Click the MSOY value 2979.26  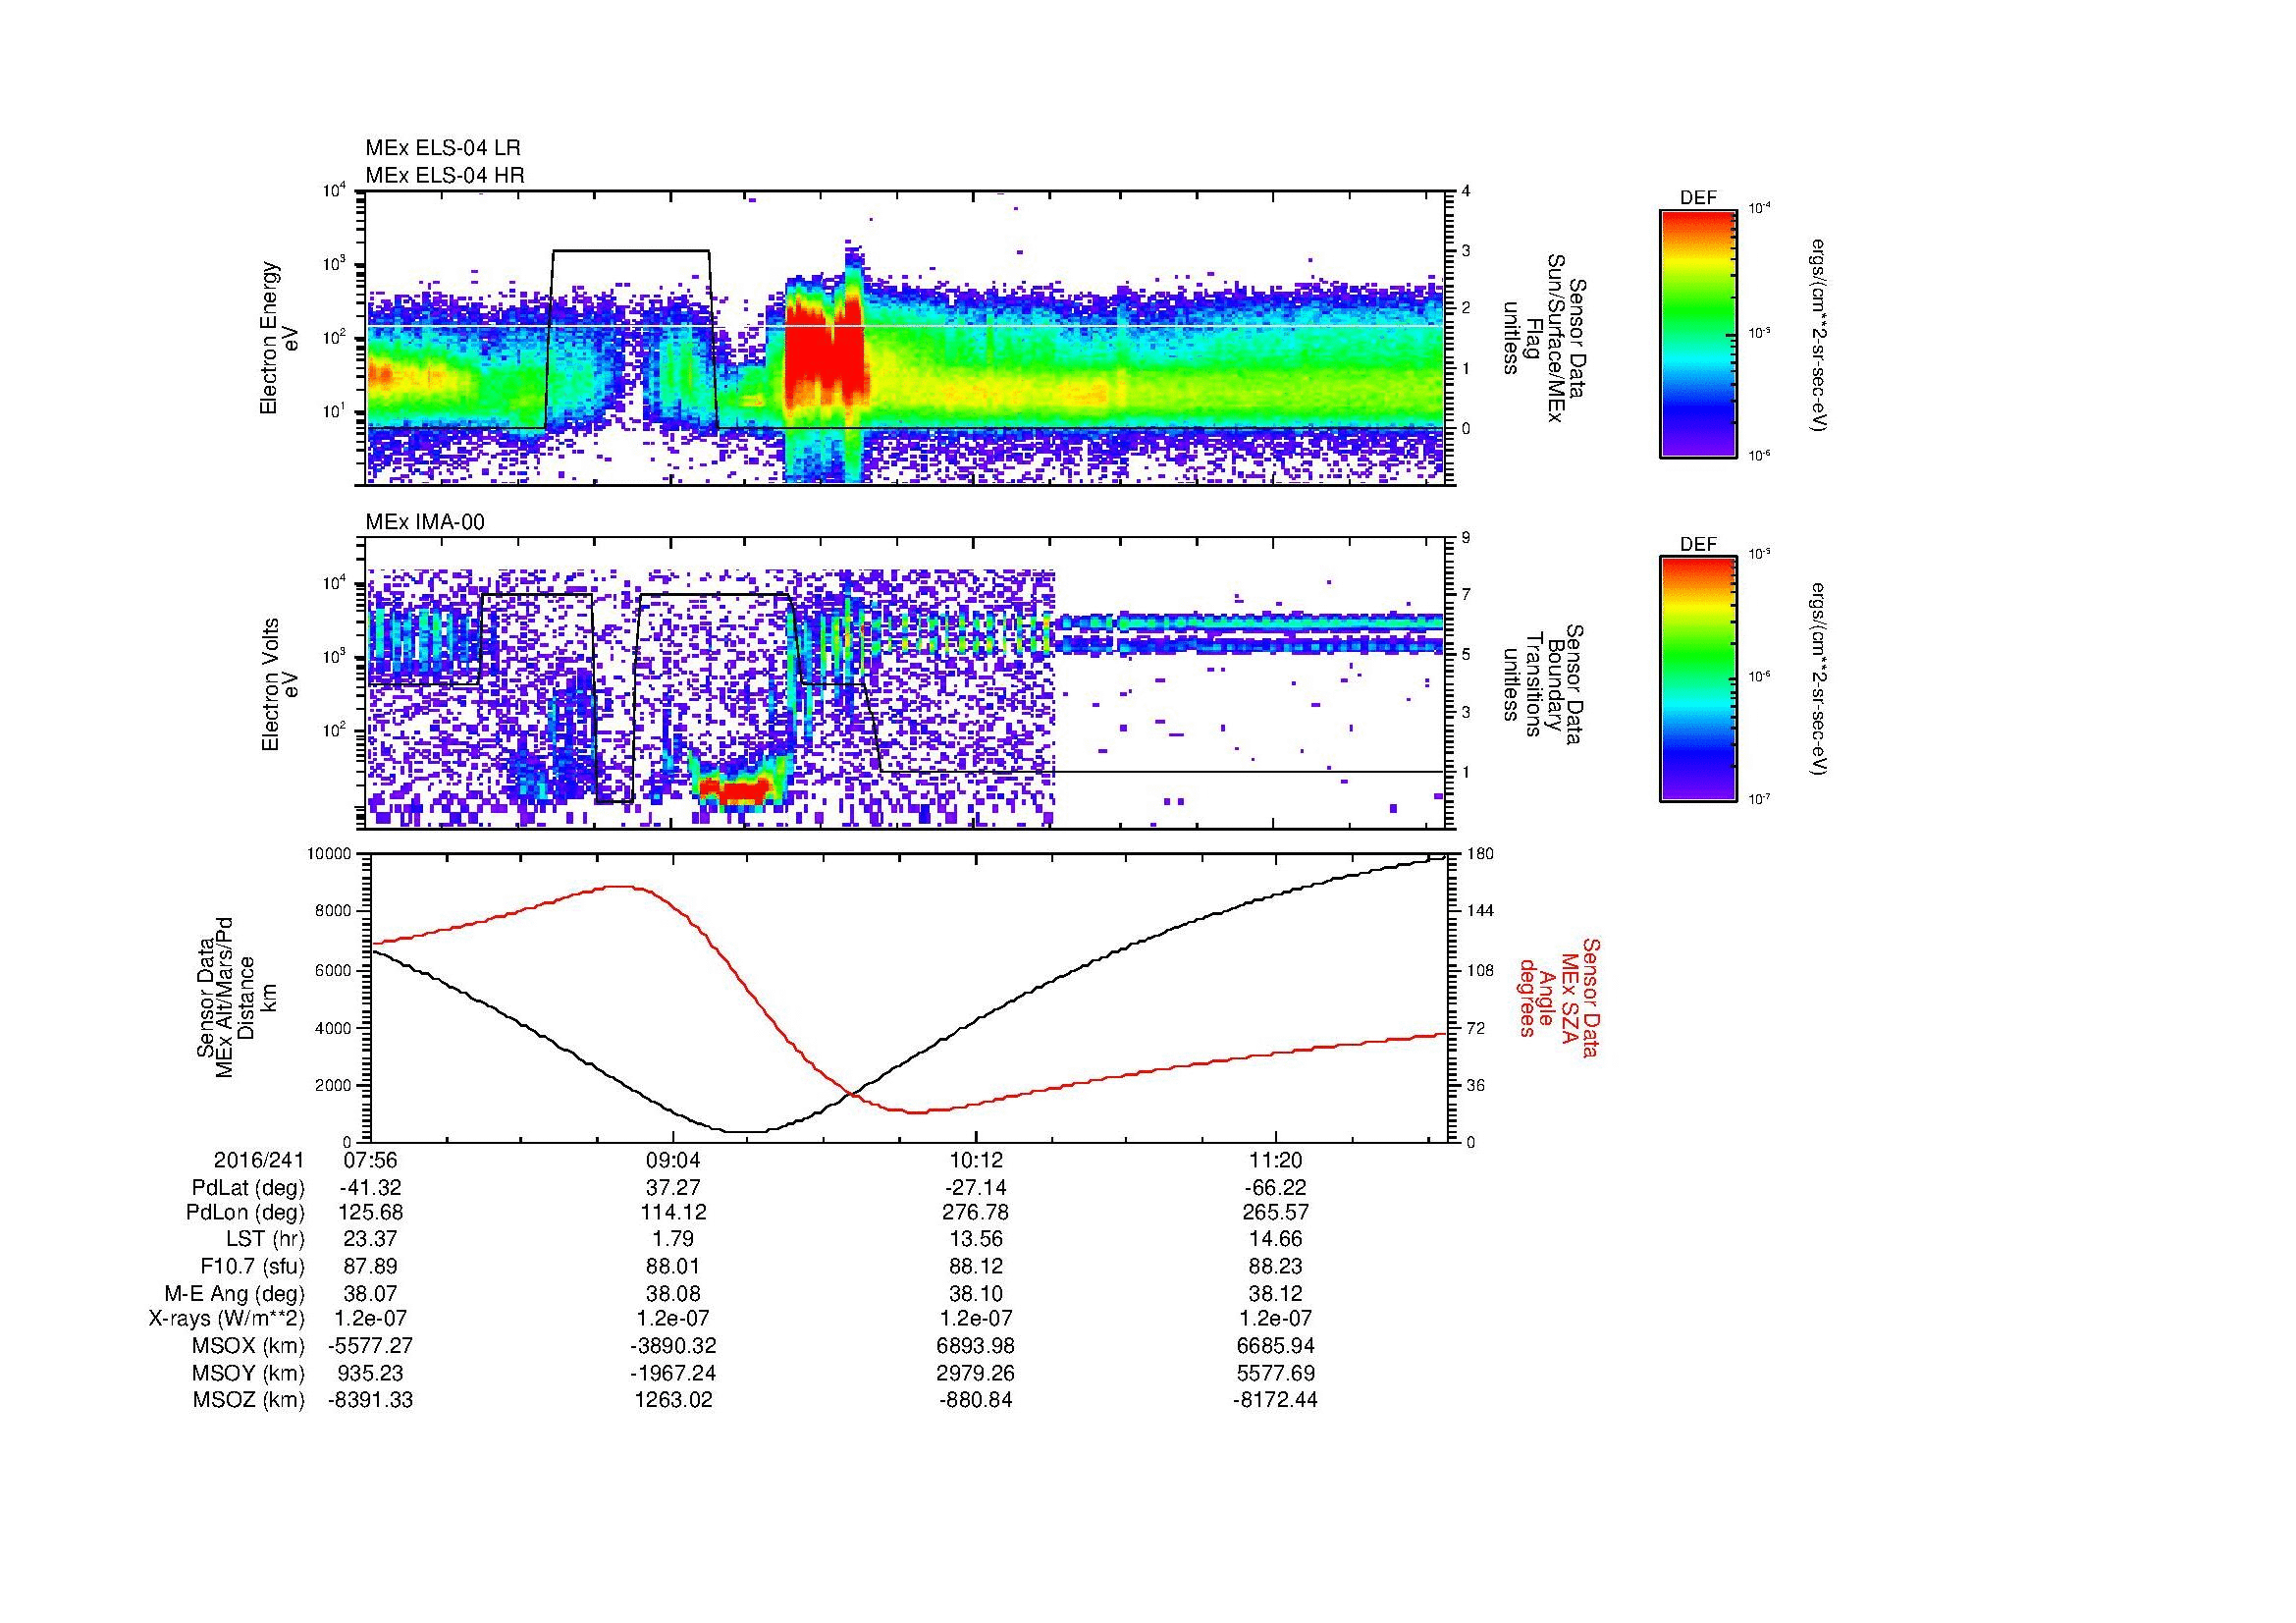975,1373
